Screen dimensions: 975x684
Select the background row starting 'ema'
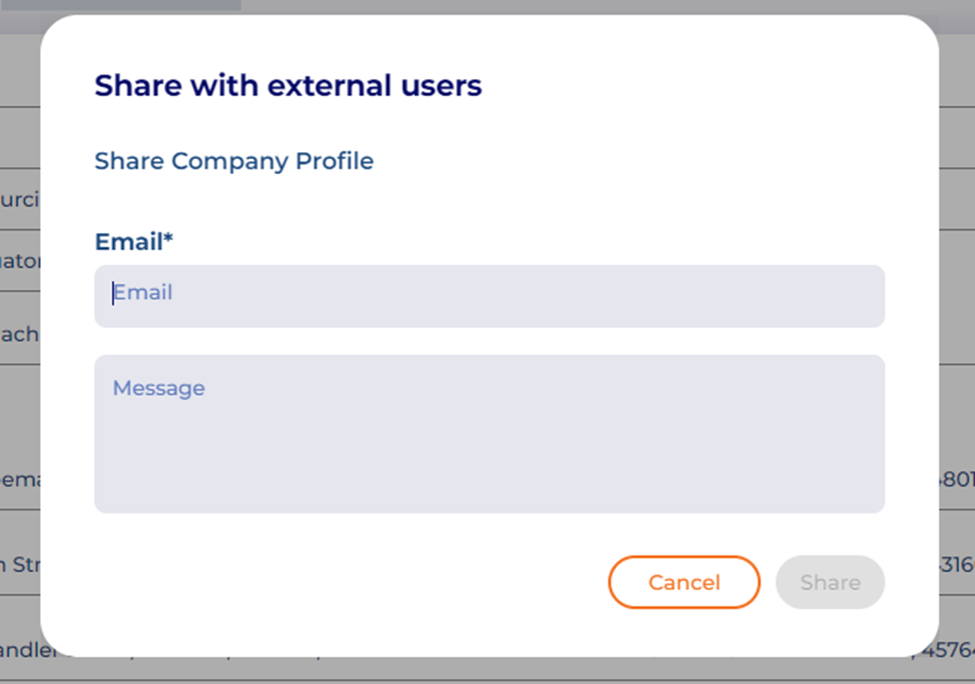(20, 479)
